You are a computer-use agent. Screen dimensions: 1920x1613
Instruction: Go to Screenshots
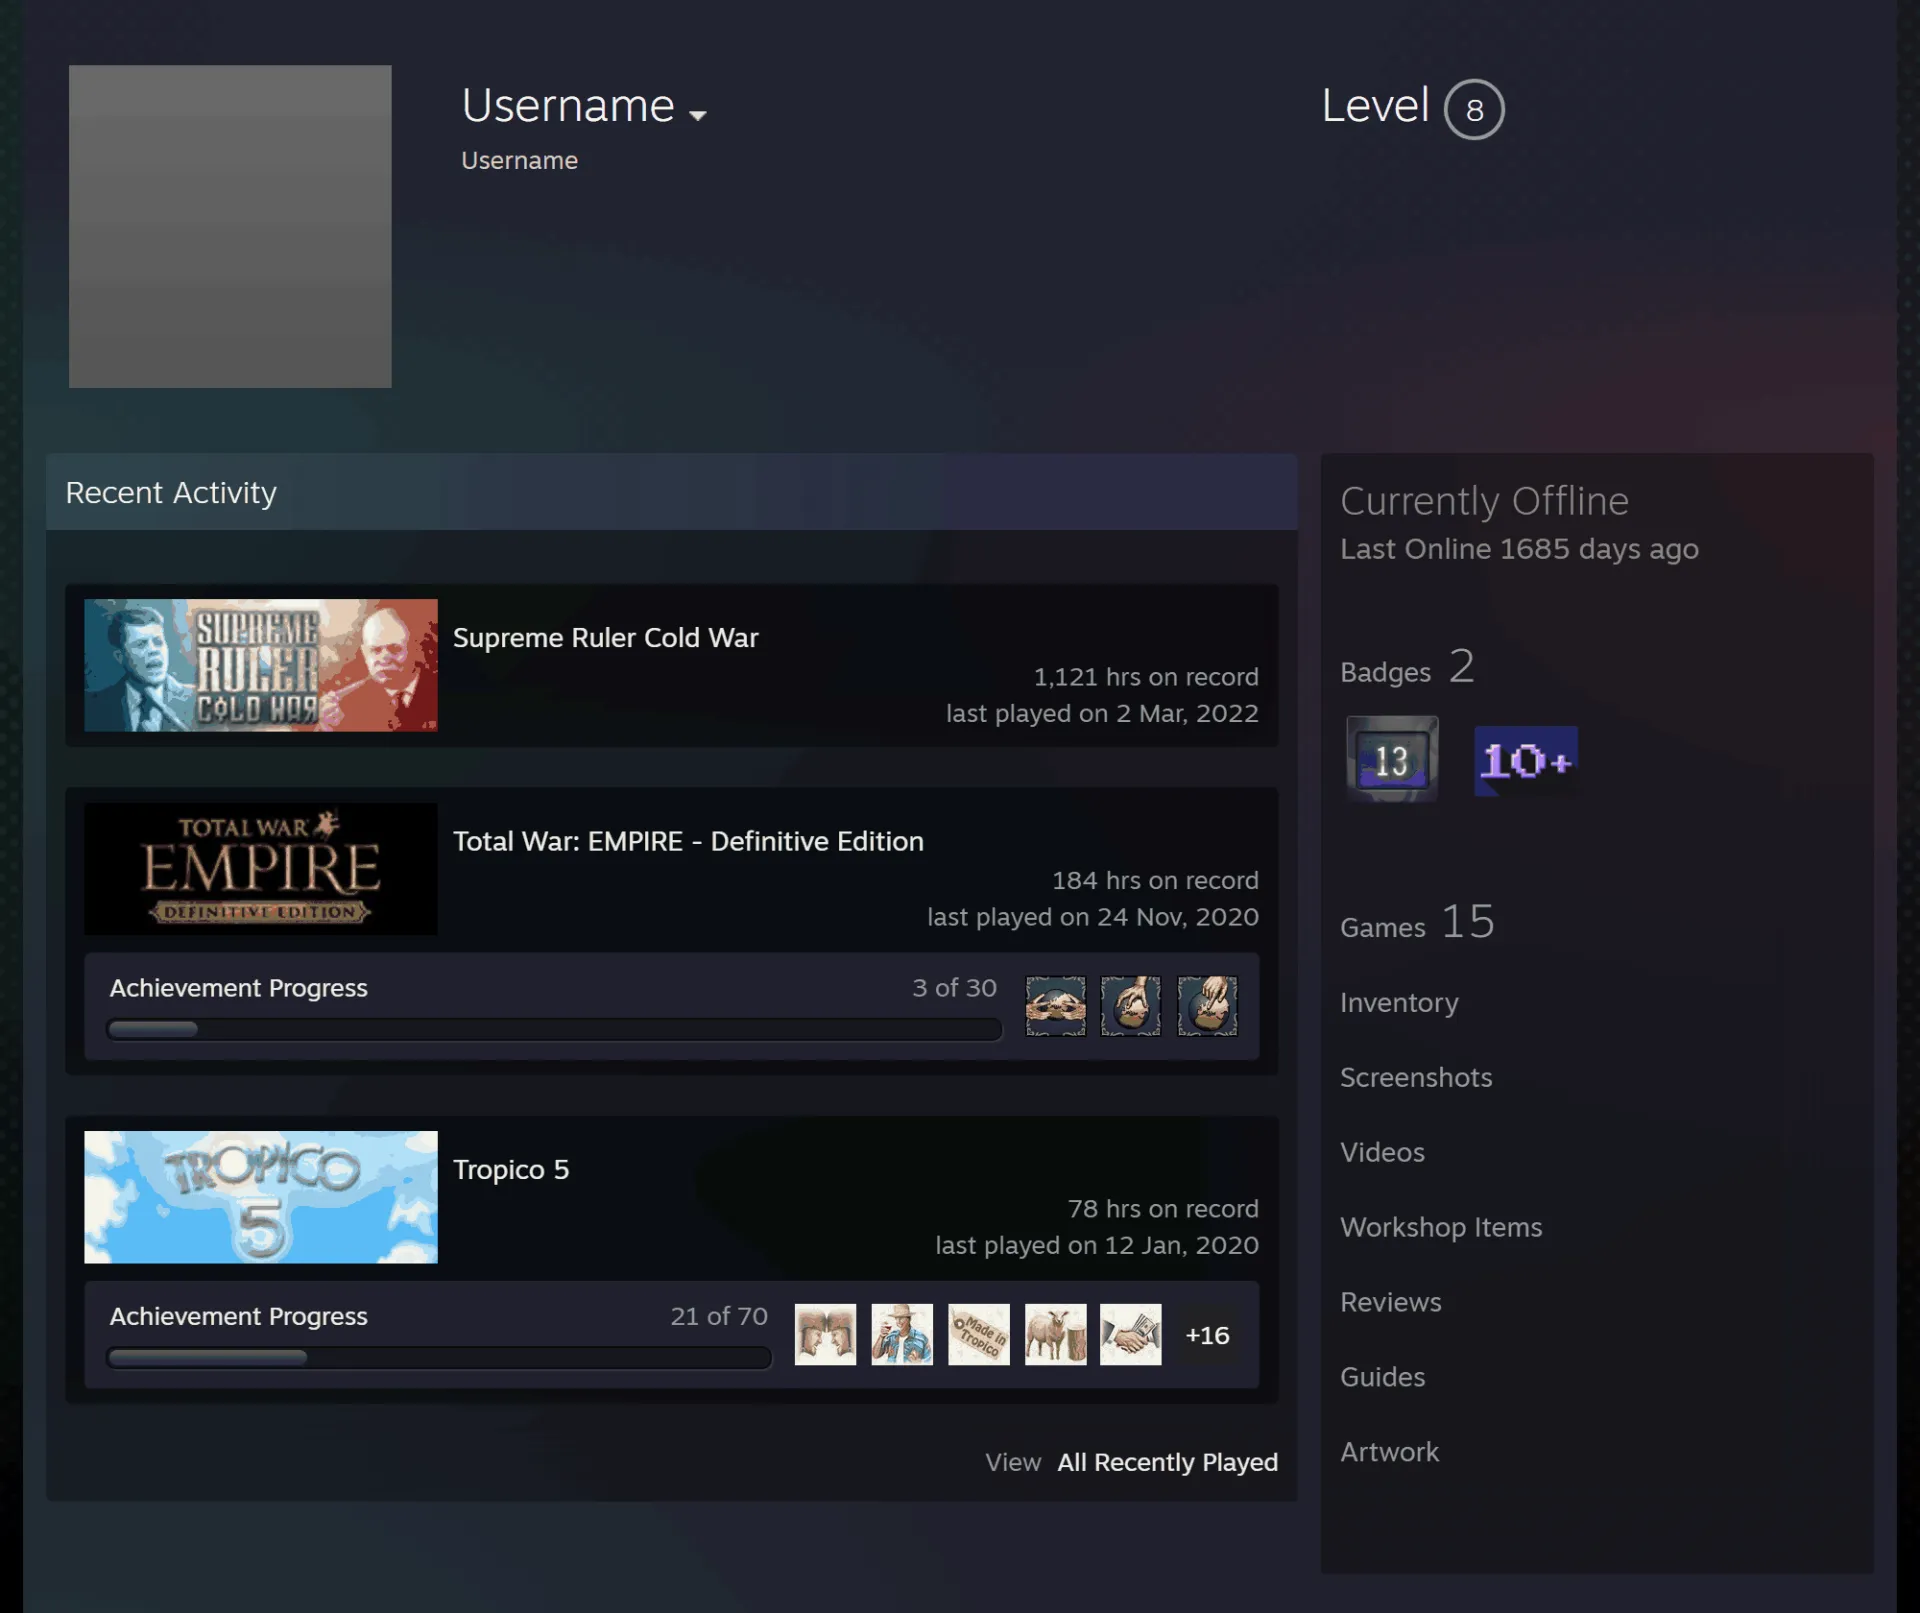(x=1416, y=1078)
